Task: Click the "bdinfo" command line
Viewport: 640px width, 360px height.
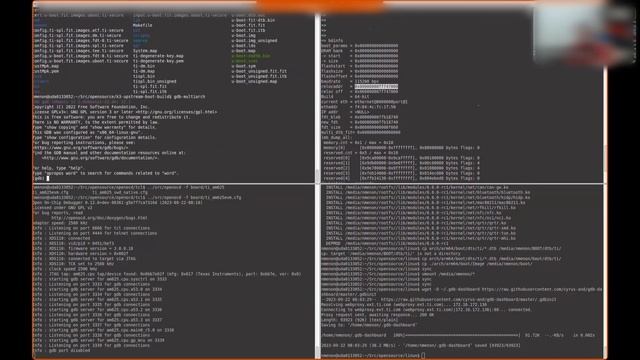Action: (x=332, y=40)
